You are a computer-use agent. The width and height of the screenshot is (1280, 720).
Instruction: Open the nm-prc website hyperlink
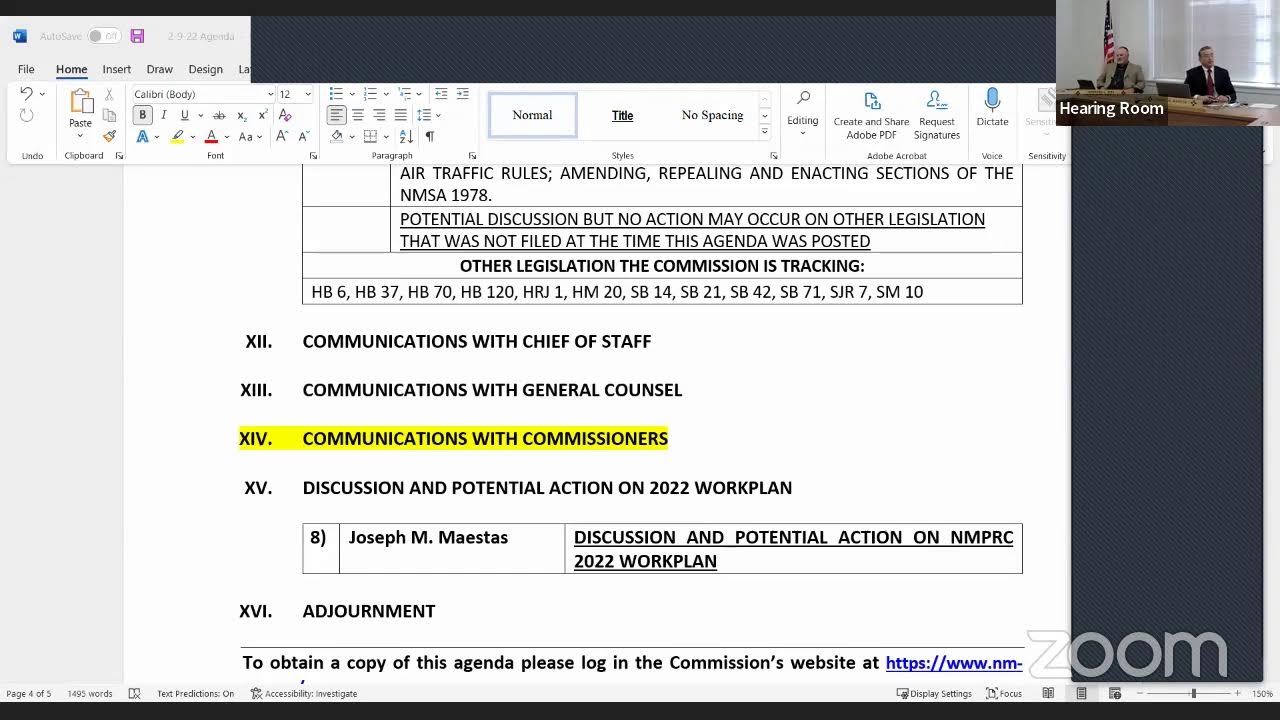coord(954,663)
